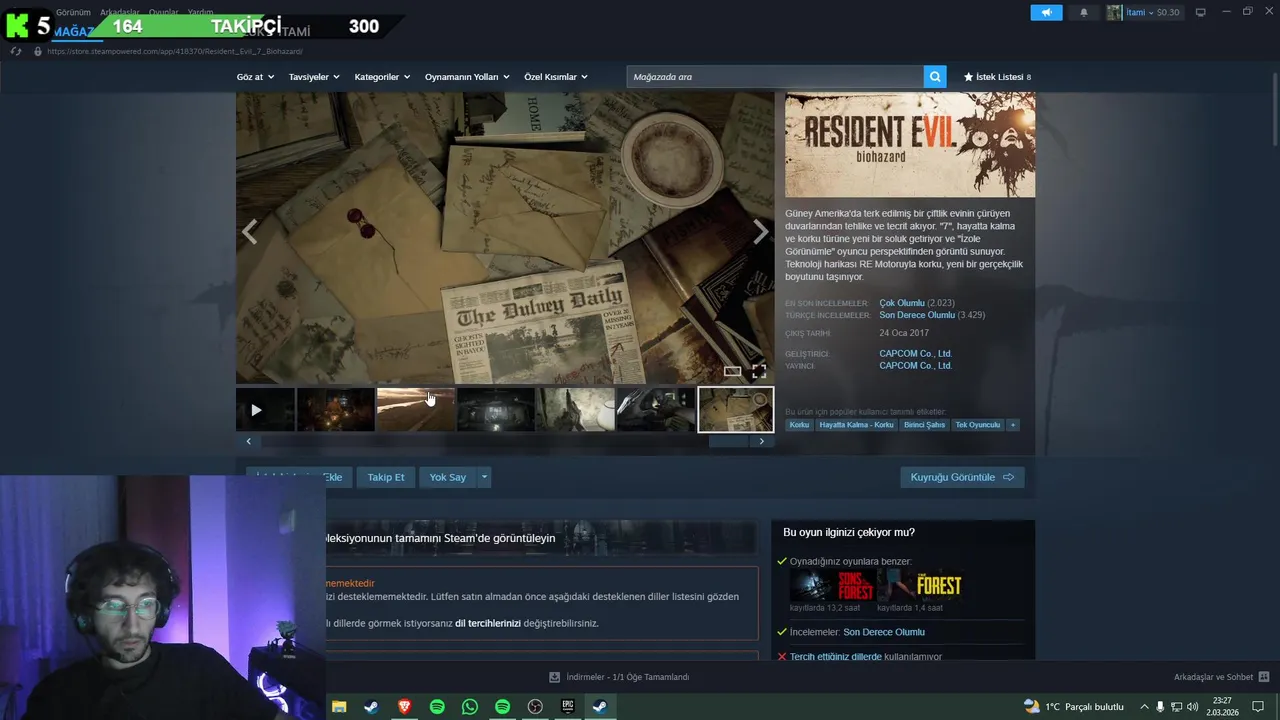
Task: Select the Korku tag
Action: coord(799,425)
